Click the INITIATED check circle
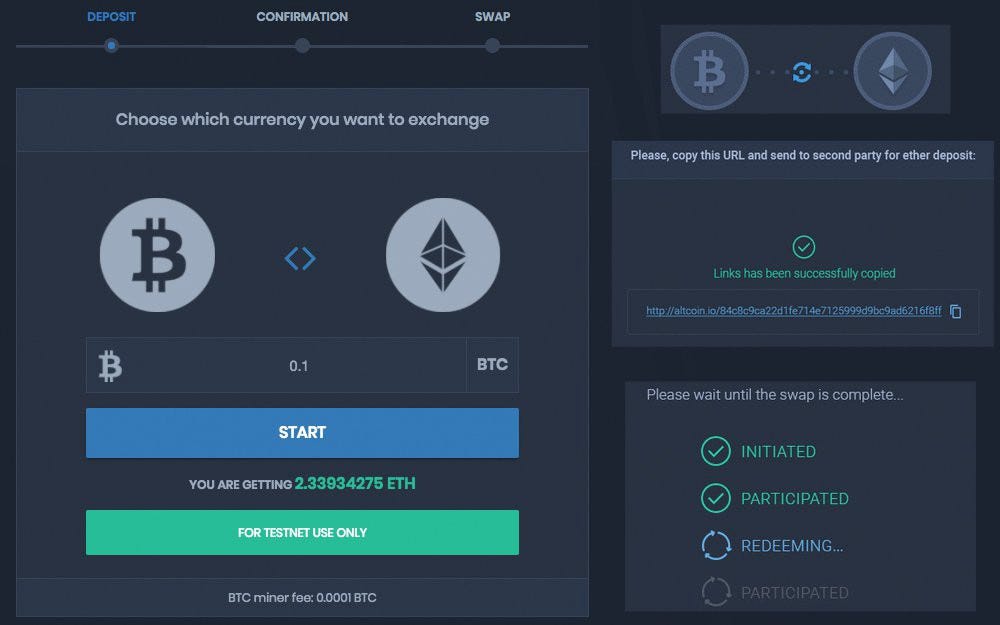 click(716, 452)
